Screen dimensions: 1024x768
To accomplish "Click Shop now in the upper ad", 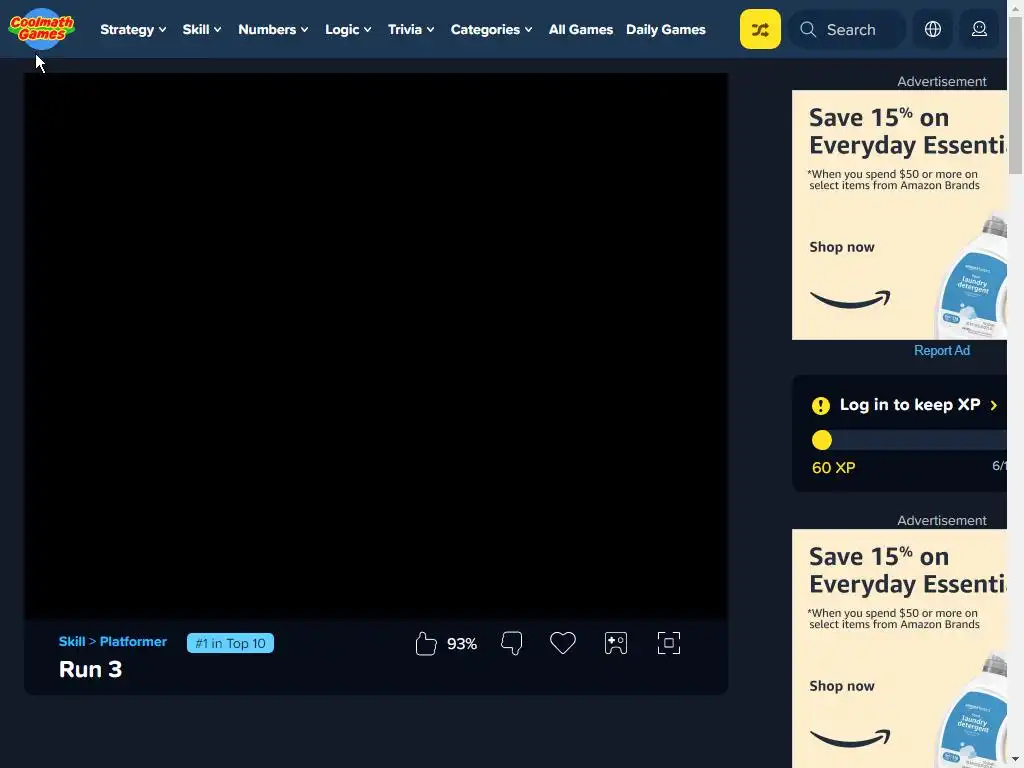I will 842,247.
